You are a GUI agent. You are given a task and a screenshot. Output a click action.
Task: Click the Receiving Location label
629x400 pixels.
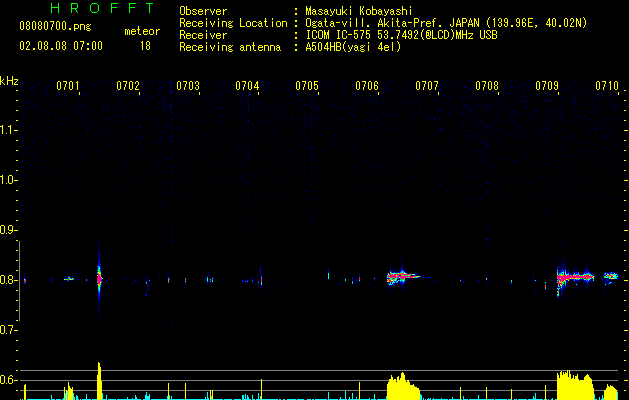233,23
